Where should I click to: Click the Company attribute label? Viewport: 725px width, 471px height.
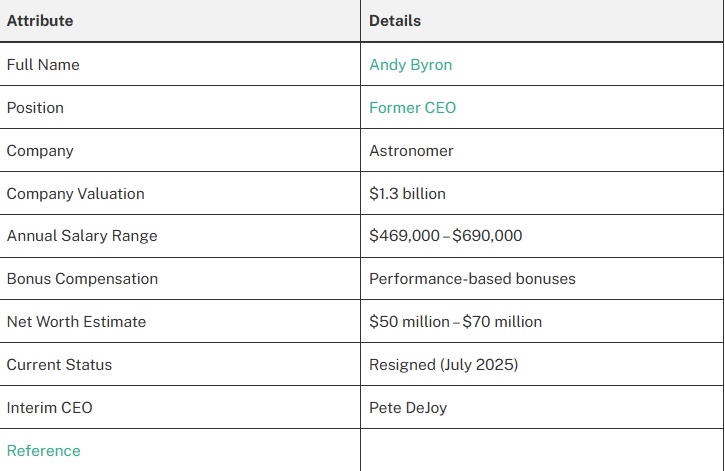40,151
